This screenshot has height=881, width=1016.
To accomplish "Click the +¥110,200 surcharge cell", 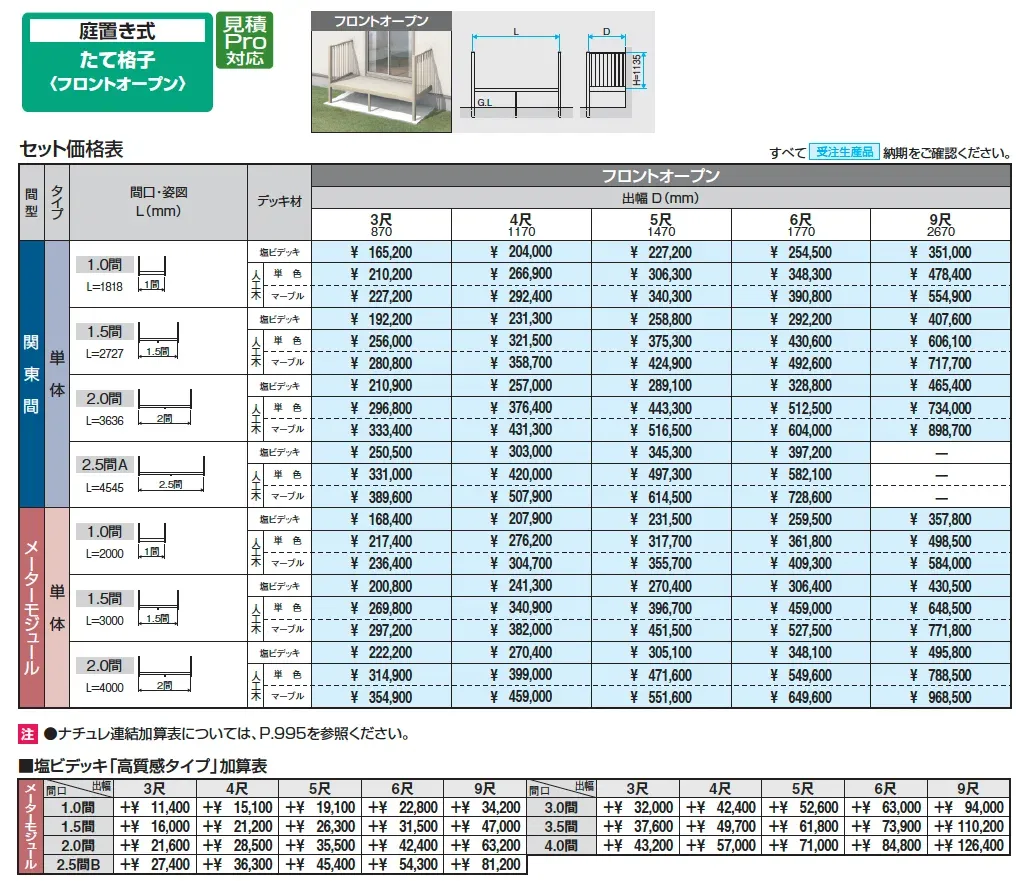I will coord(969,827).
